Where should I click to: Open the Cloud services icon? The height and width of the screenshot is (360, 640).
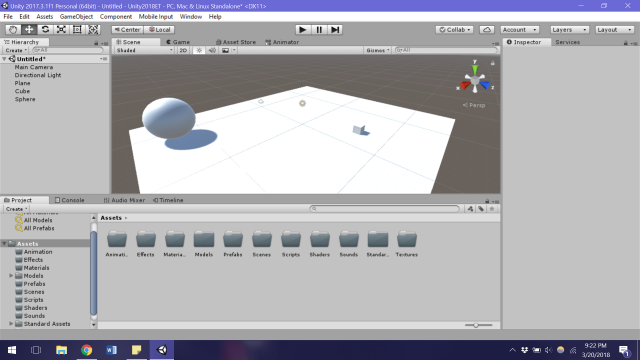coord(487,30)
